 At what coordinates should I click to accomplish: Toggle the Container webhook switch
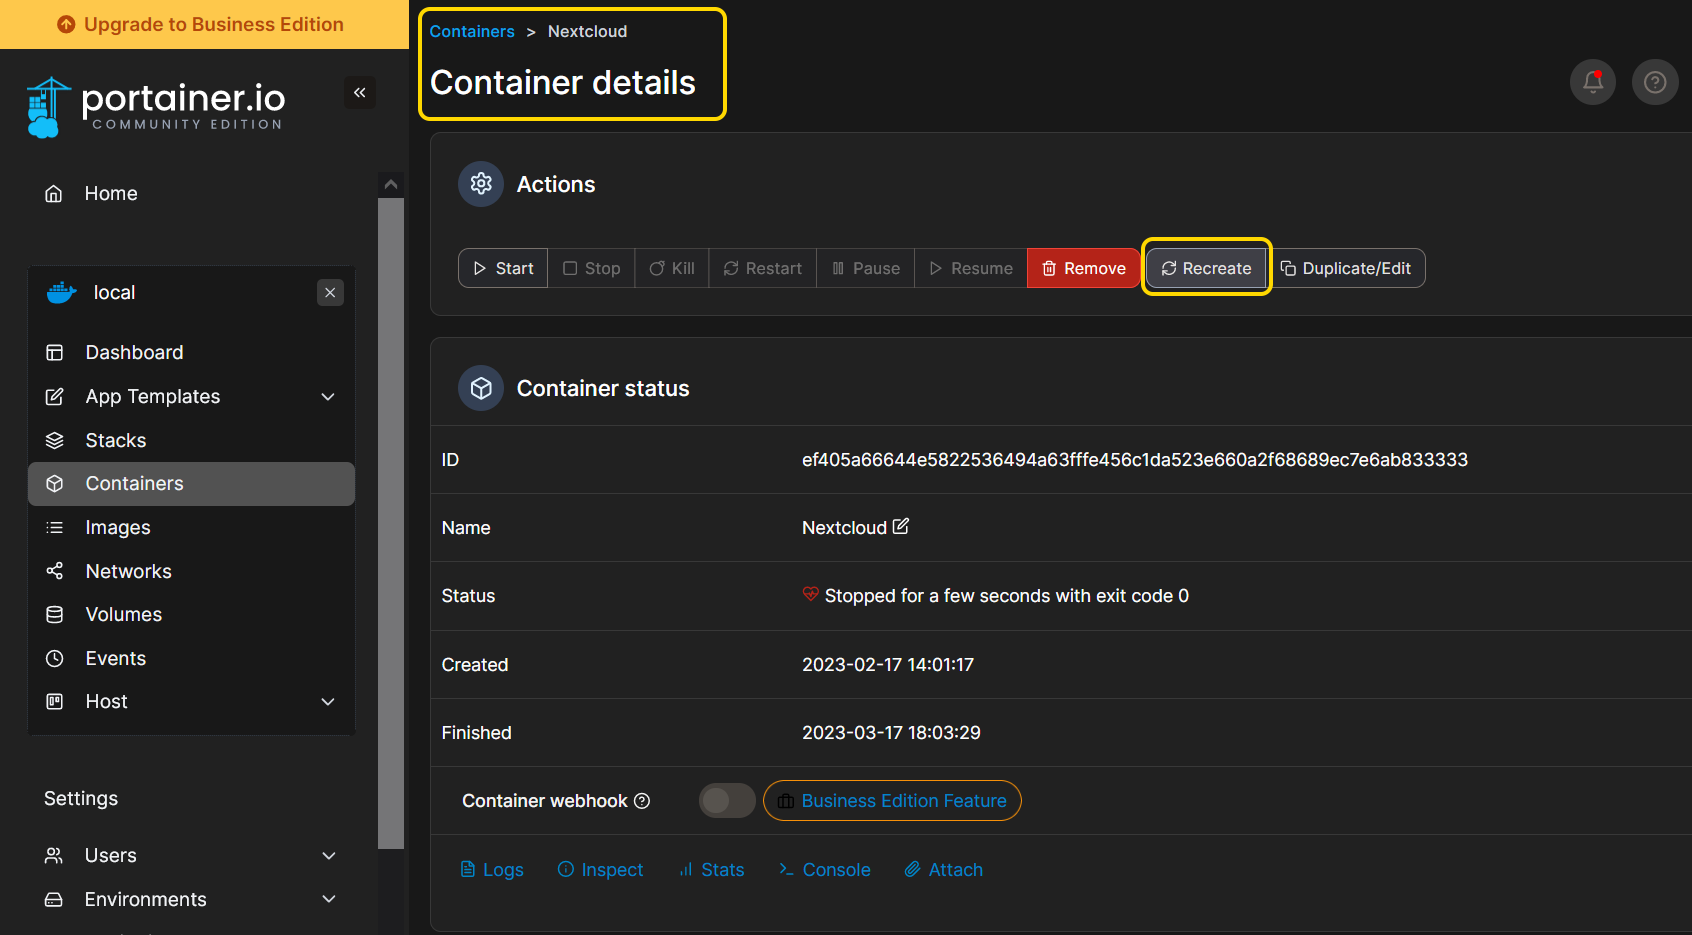click(727, 801)
